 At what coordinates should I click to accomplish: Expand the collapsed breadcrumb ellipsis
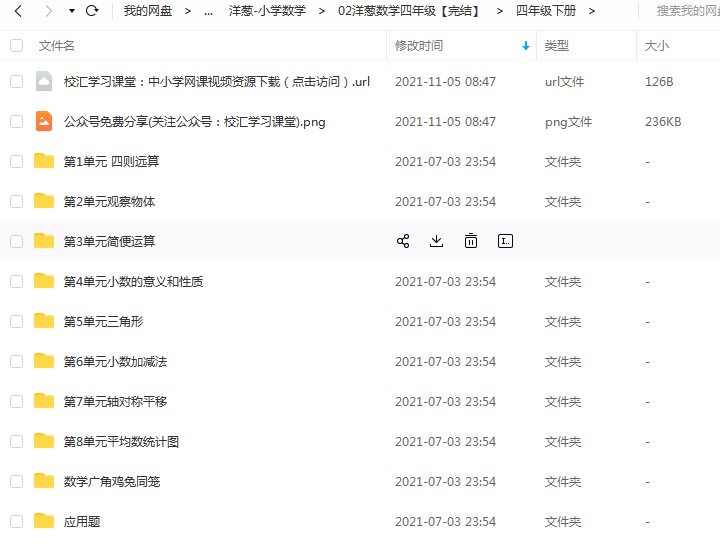pos(208,11)
